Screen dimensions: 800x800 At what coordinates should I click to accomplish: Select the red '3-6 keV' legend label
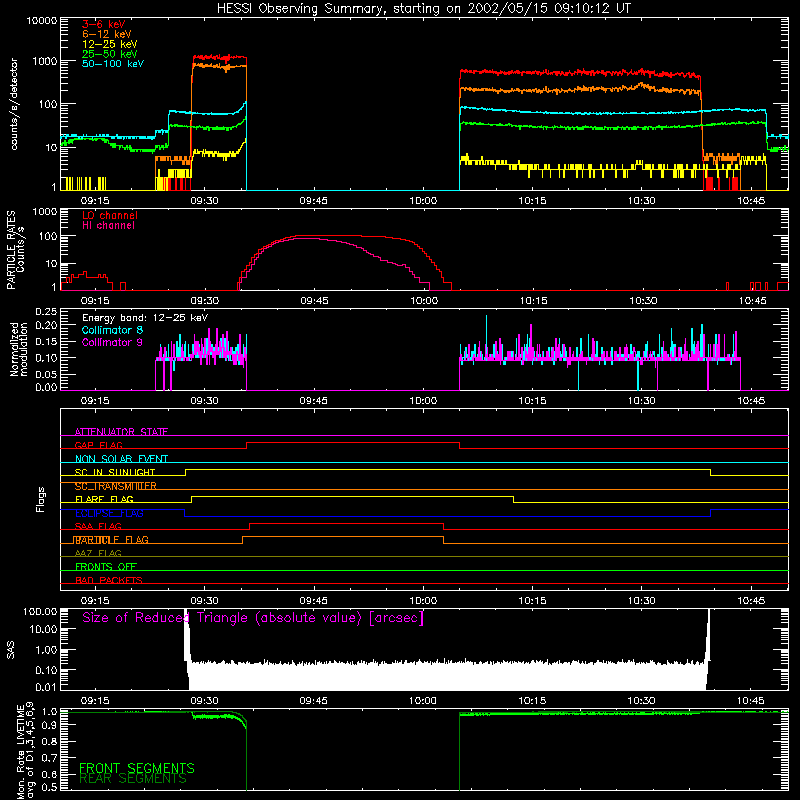[x=104, y=24]
